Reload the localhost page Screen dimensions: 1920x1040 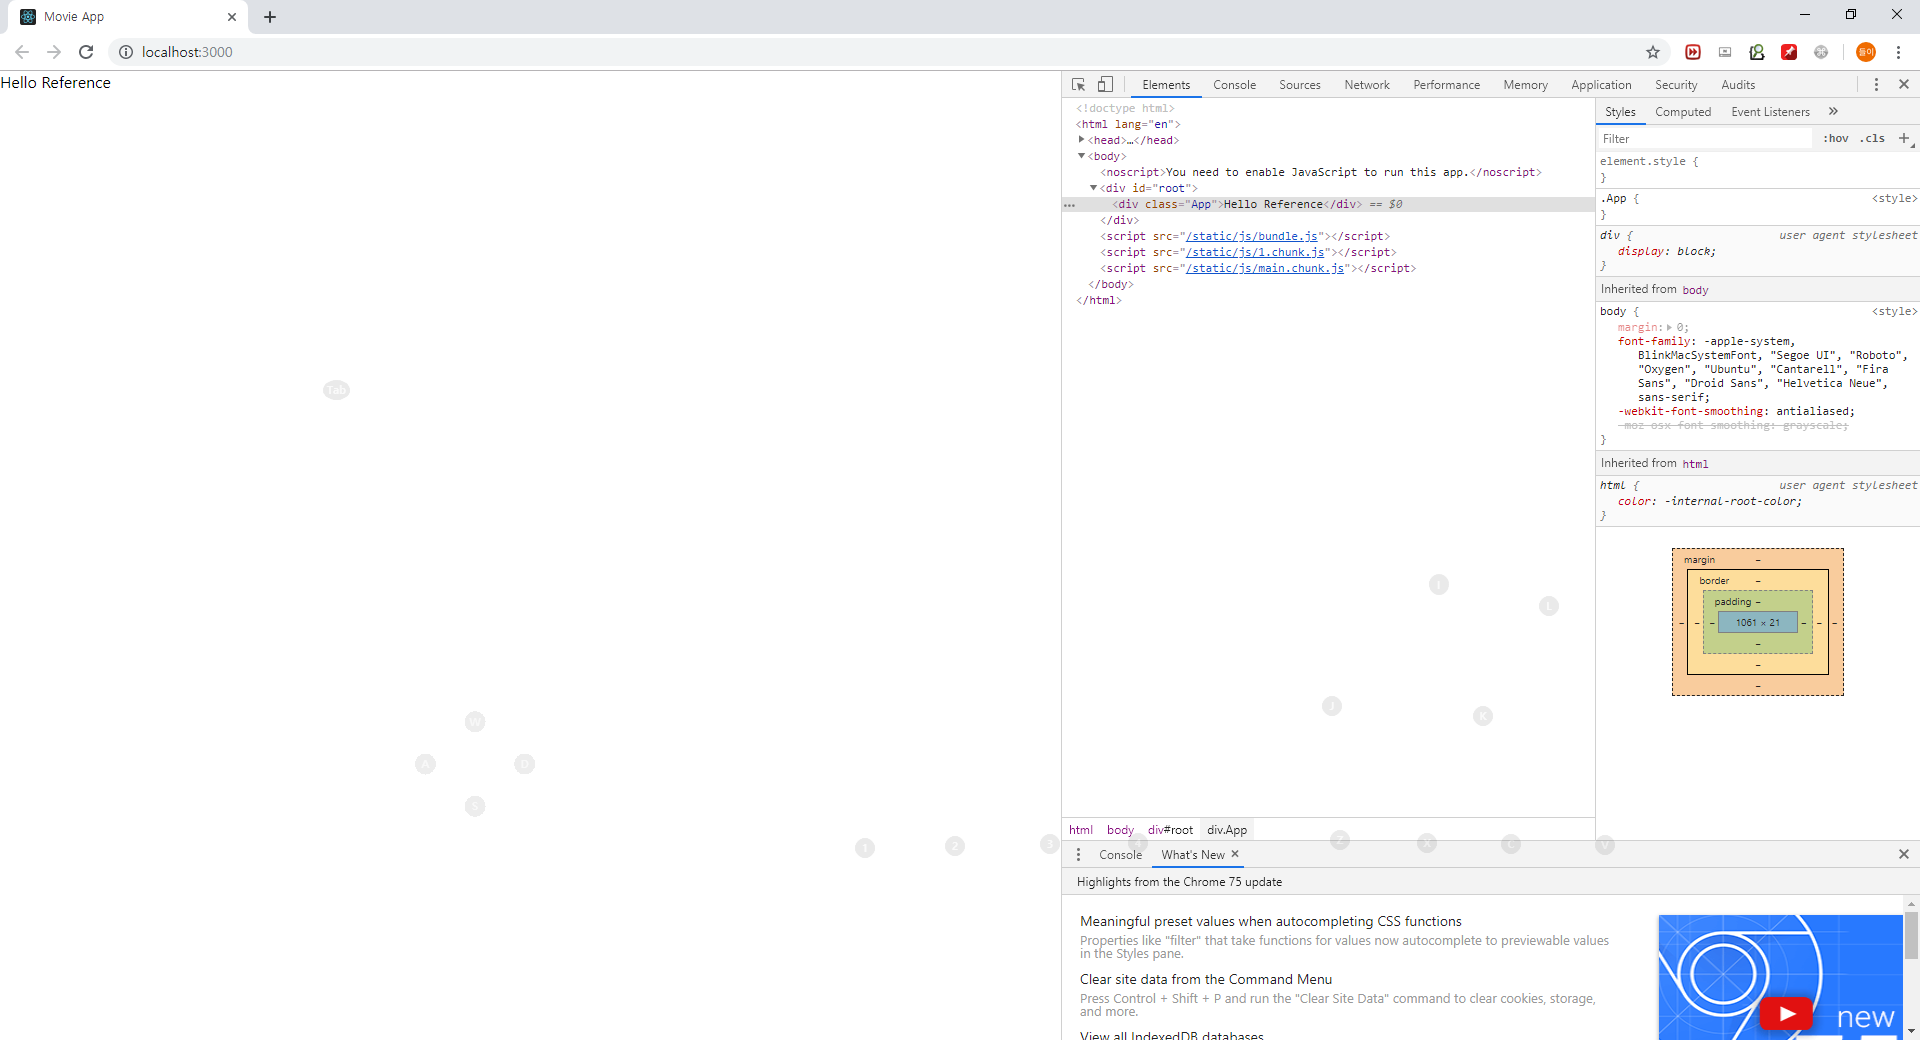pyautogui.click(x=86, y=52)
